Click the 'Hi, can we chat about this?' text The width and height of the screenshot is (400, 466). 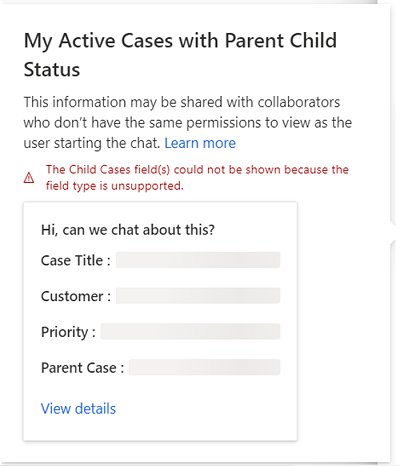pos(128,230)
